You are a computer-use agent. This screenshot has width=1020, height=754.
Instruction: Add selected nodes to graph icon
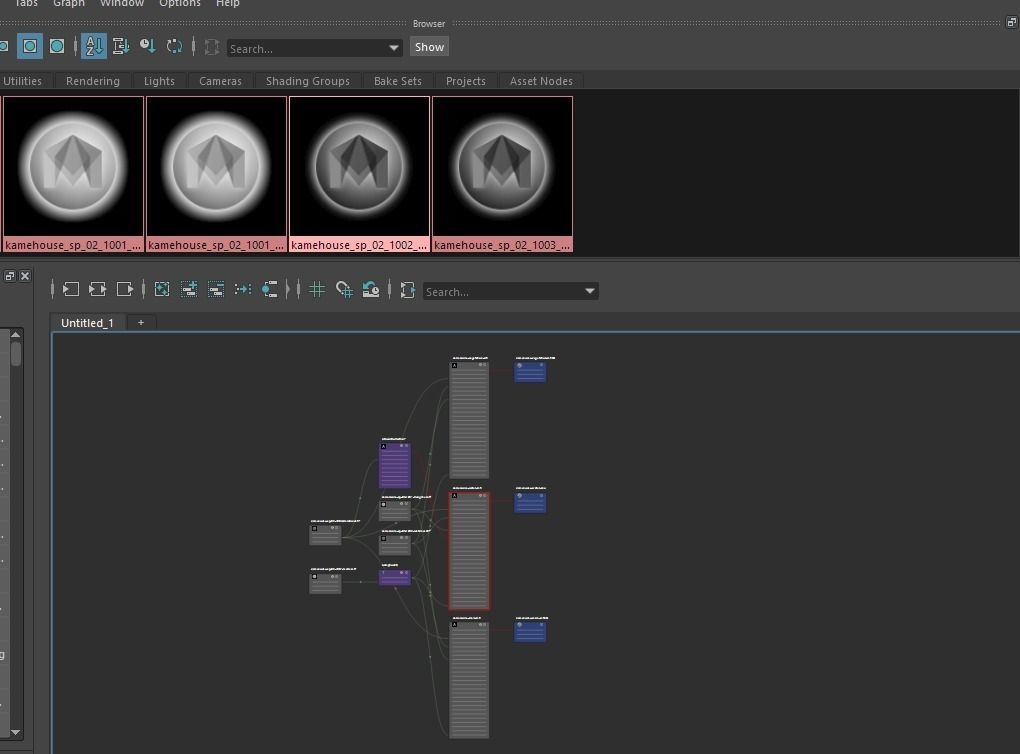[x=189, y=289]
